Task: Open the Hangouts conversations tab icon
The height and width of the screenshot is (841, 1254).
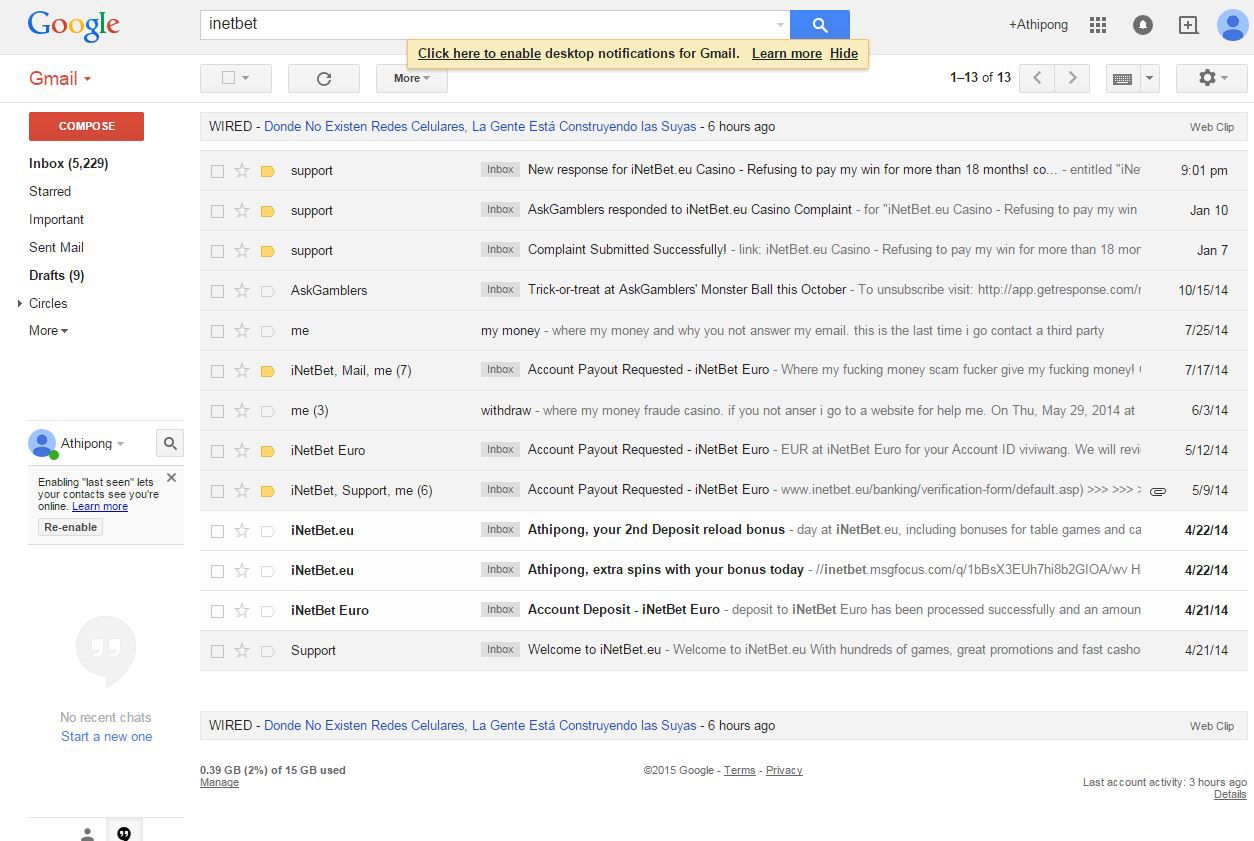Action: tap(124, 833)
